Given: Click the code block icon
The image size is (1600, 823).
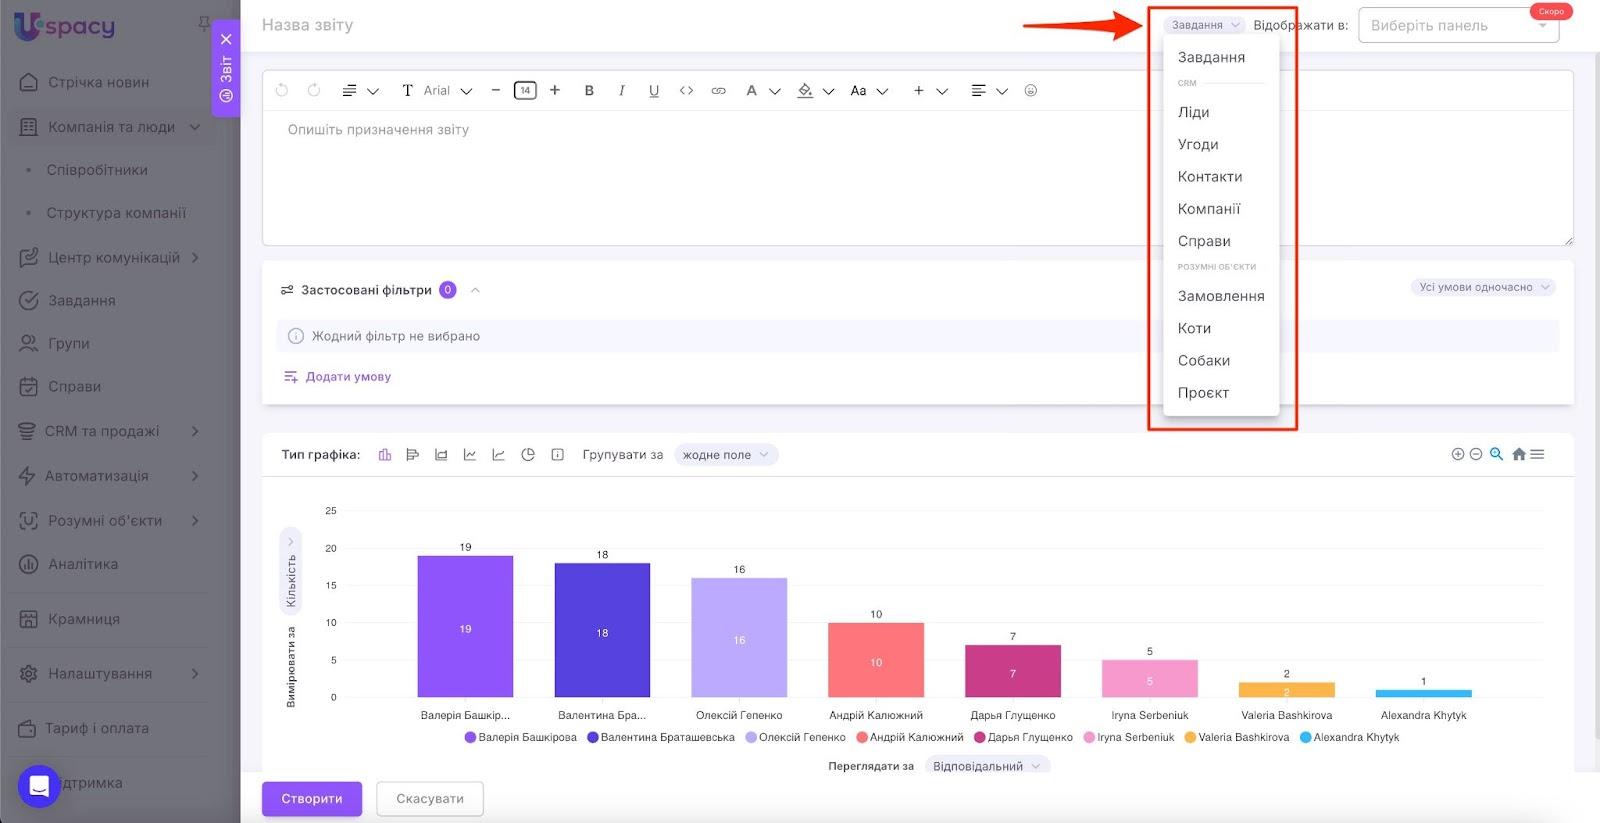Looking at the screenshot, I should pos(686,91).
